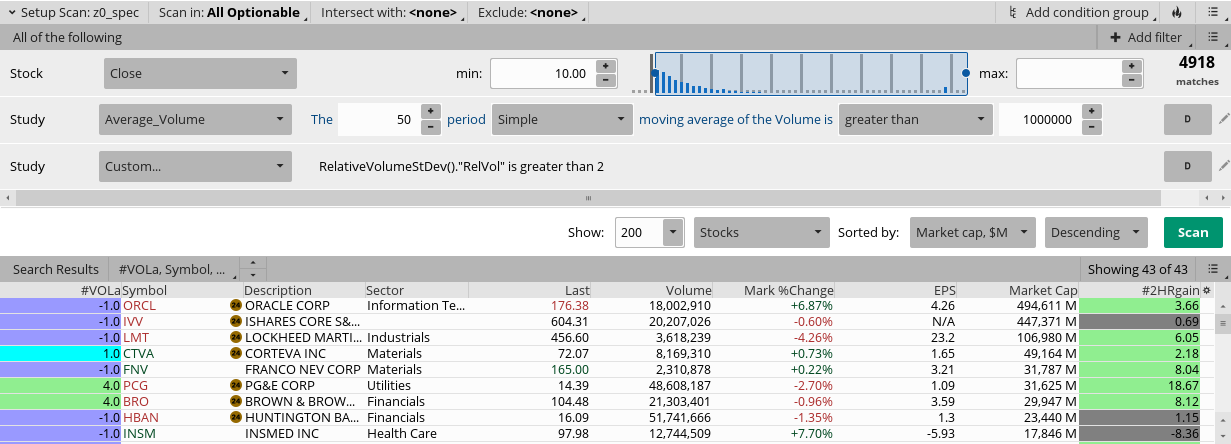
Task: Open the Scan in: All Optionable menu
Action: (230, 13)
